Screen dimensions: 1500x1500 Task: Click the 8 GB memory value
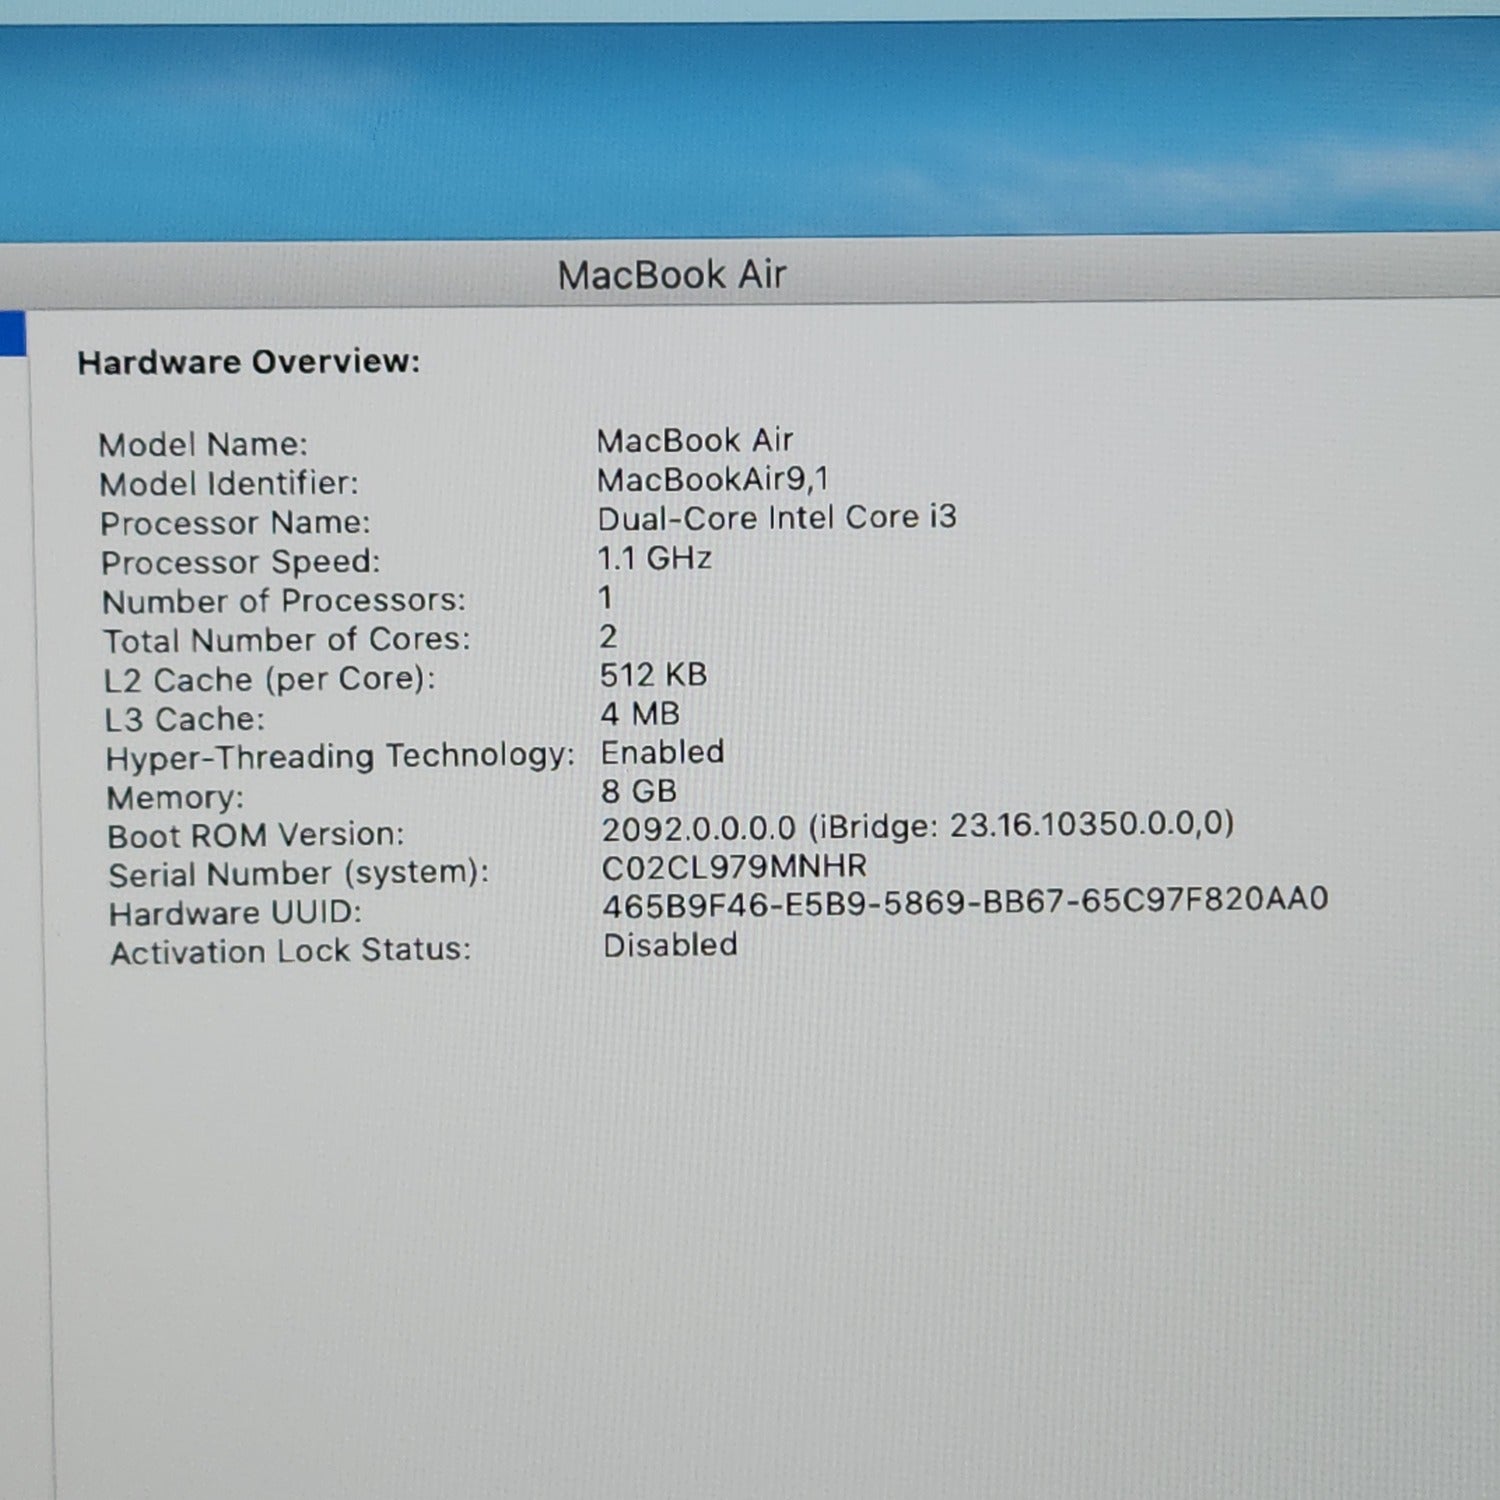(639, 791)
